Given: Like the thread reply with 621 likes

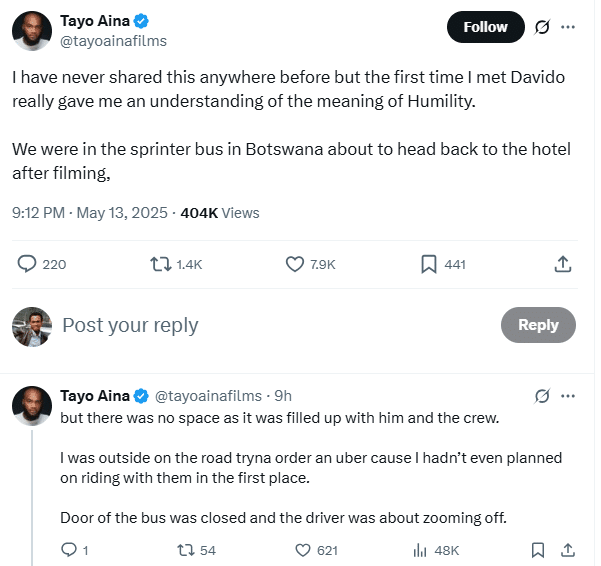Looking at the screenshot, I should click(303, 550).
